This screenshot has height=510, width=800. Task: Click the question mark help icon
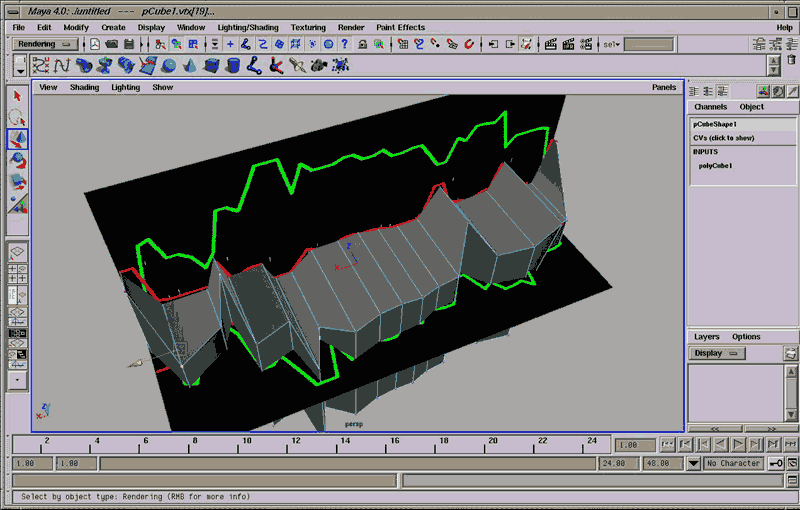344,44
